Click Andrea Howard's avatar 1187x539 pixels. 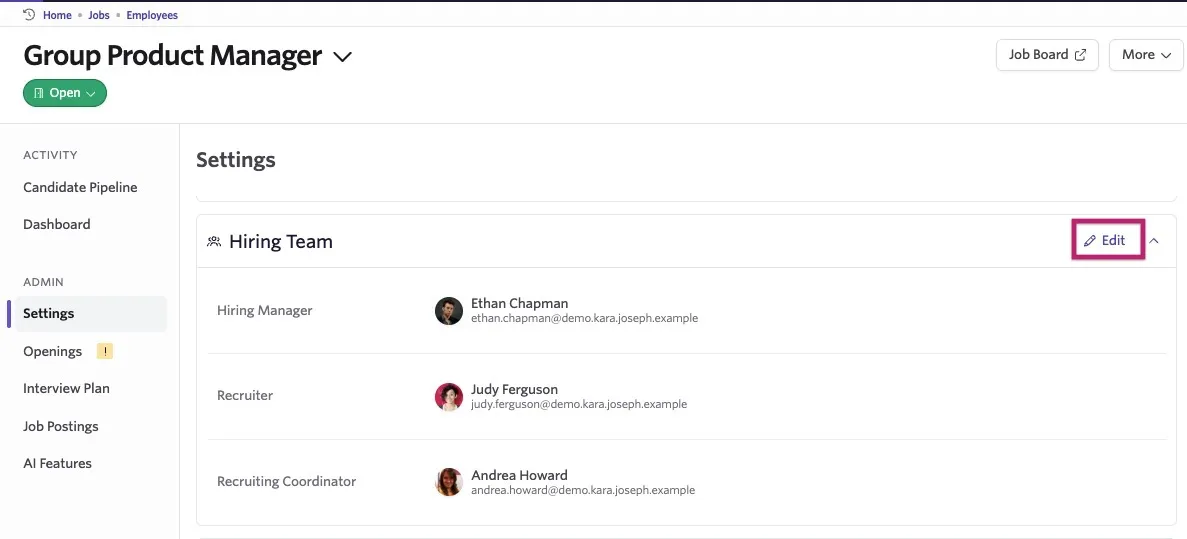click(x=449, y=482)
